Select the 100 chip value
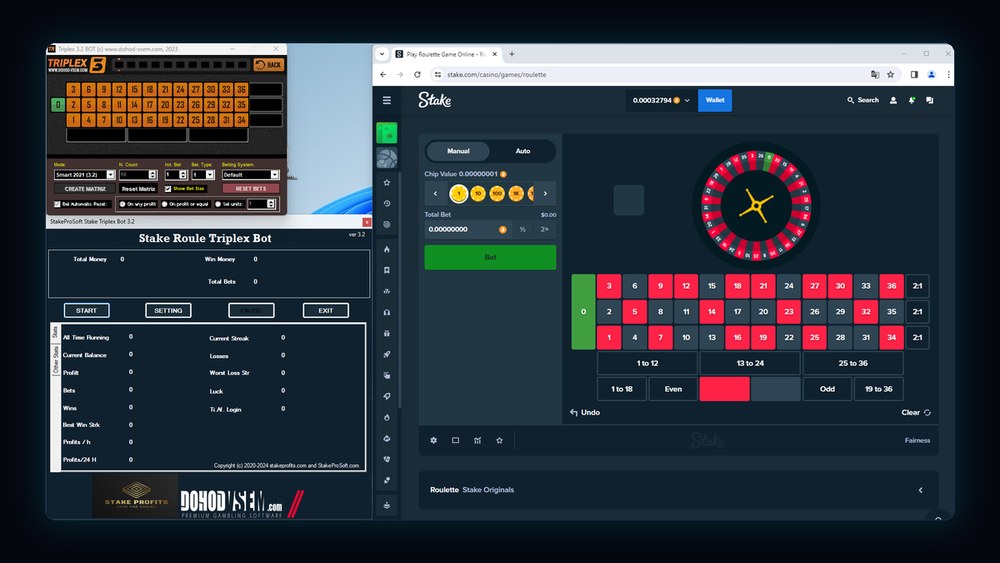 [497, 193]
